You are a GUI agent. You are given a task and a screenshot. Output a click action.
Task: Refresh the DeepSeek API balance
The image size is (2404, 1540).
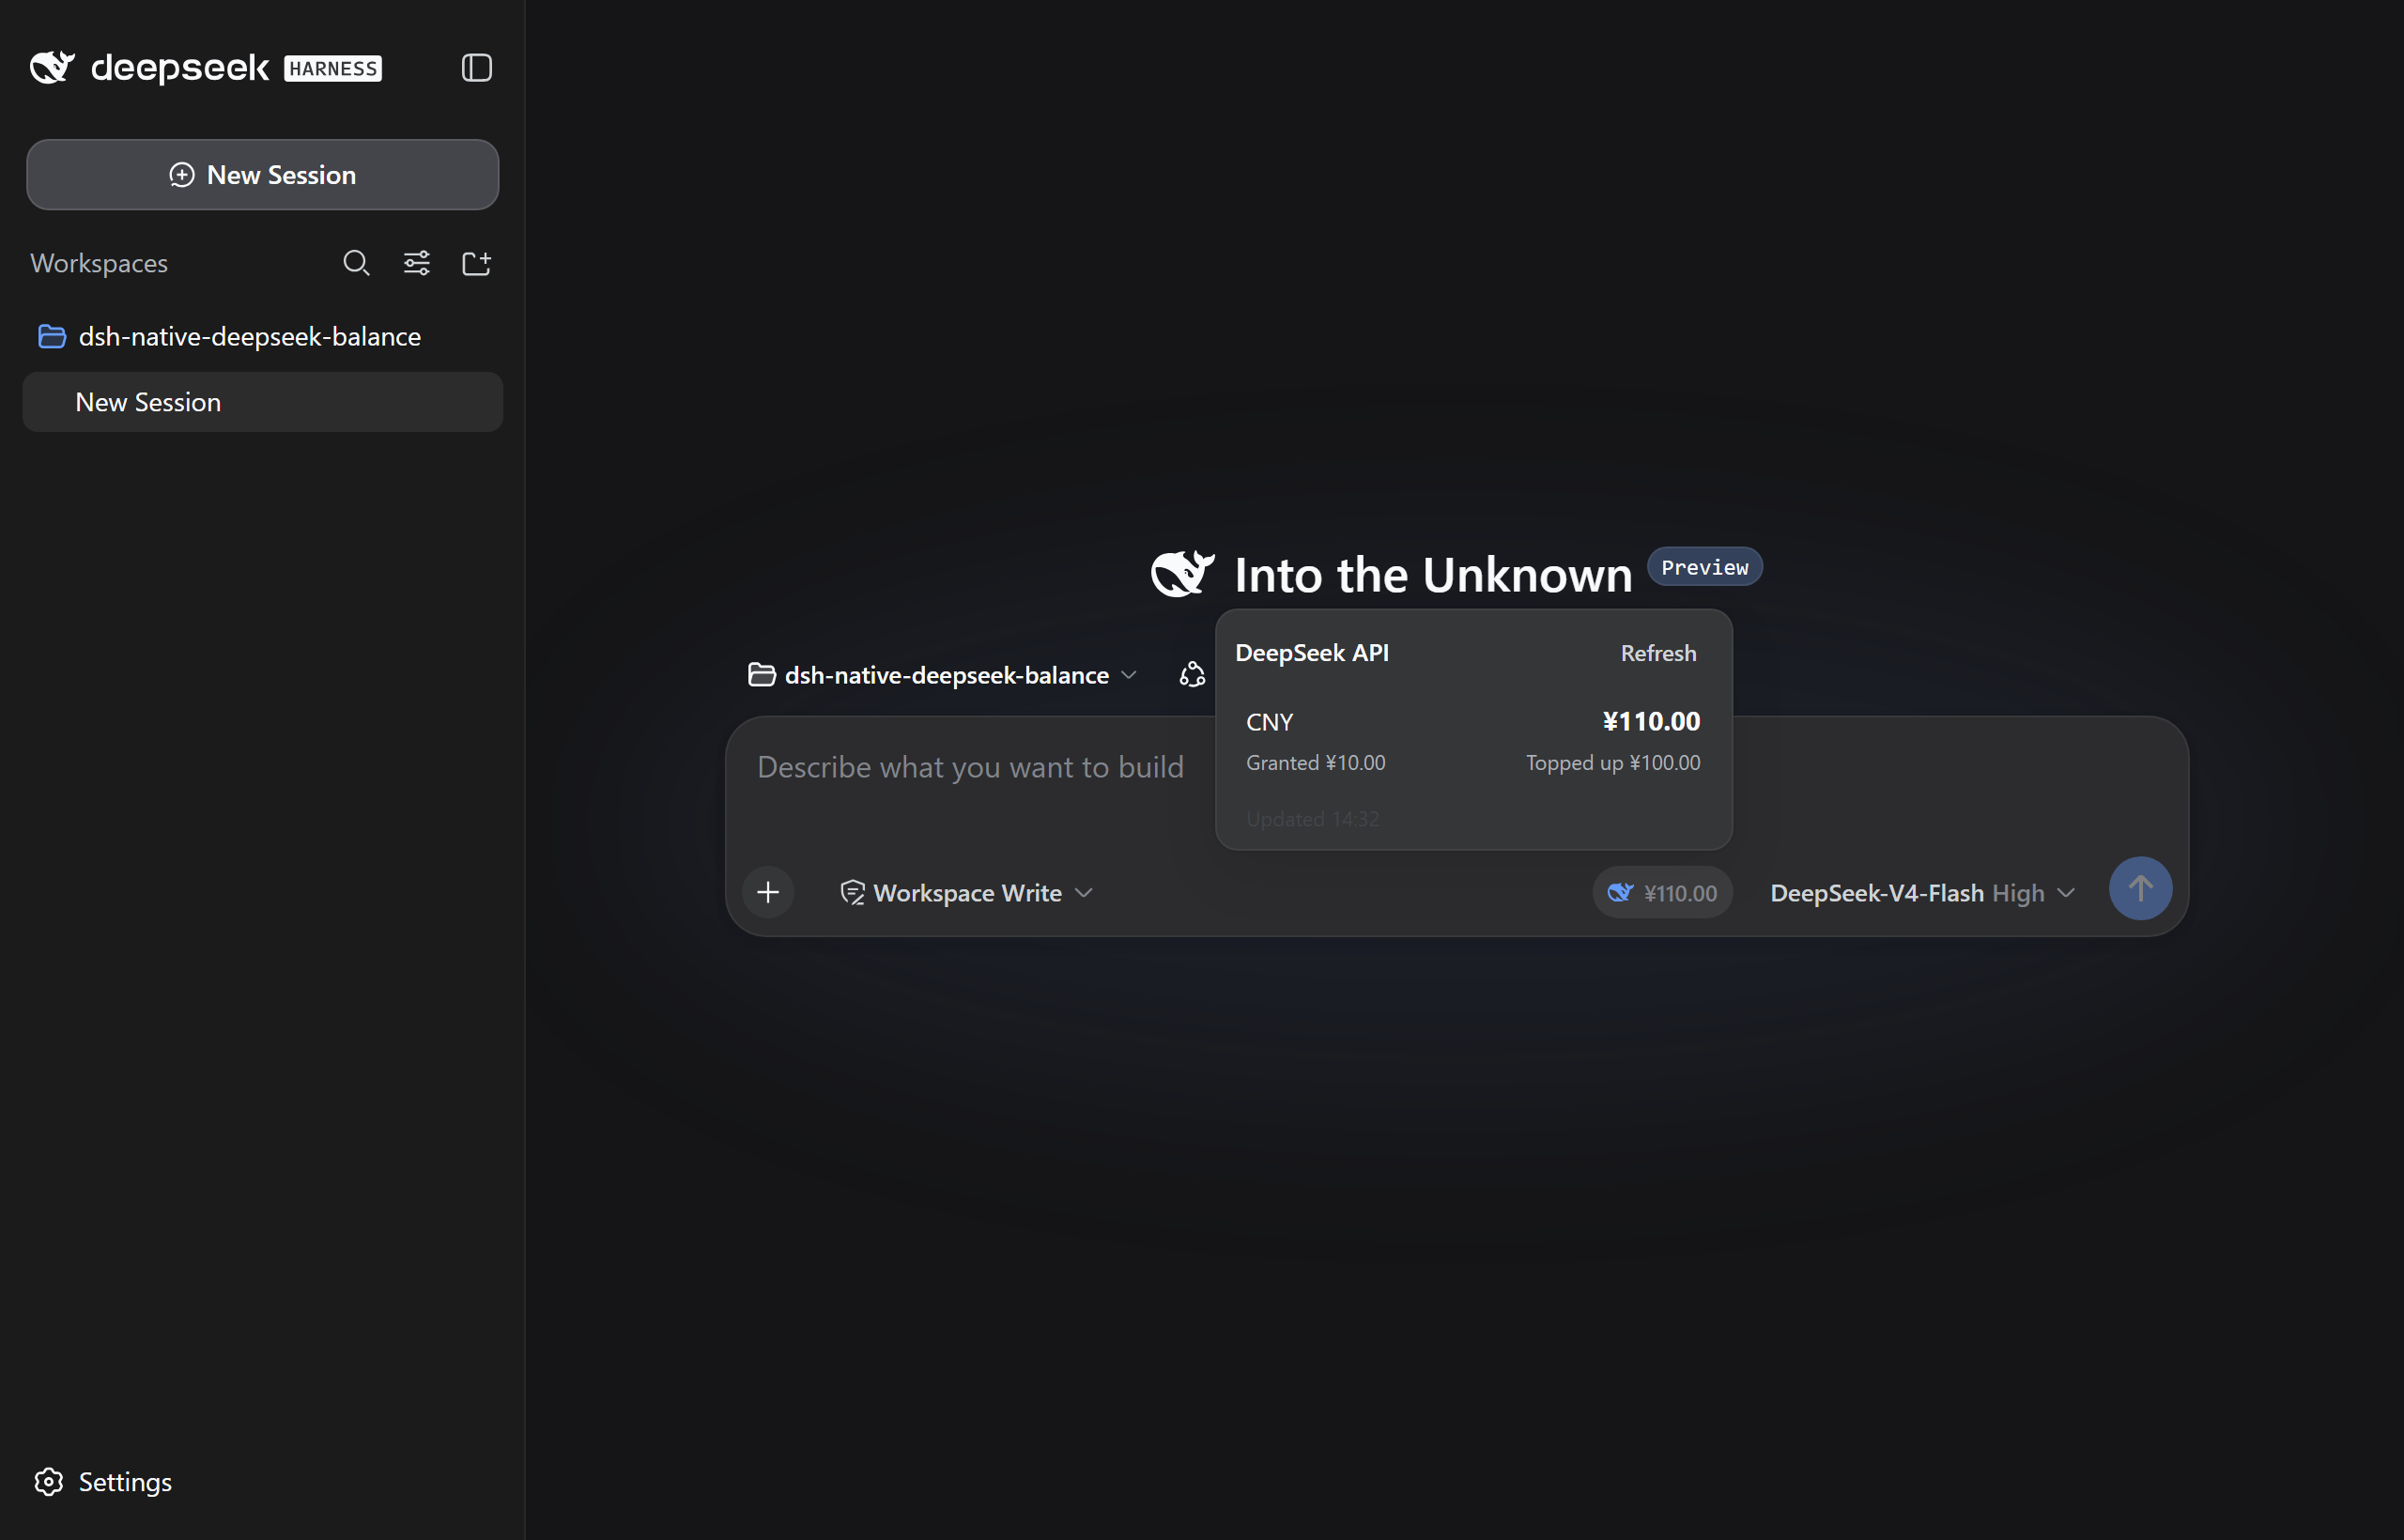tap(1658, 653)
